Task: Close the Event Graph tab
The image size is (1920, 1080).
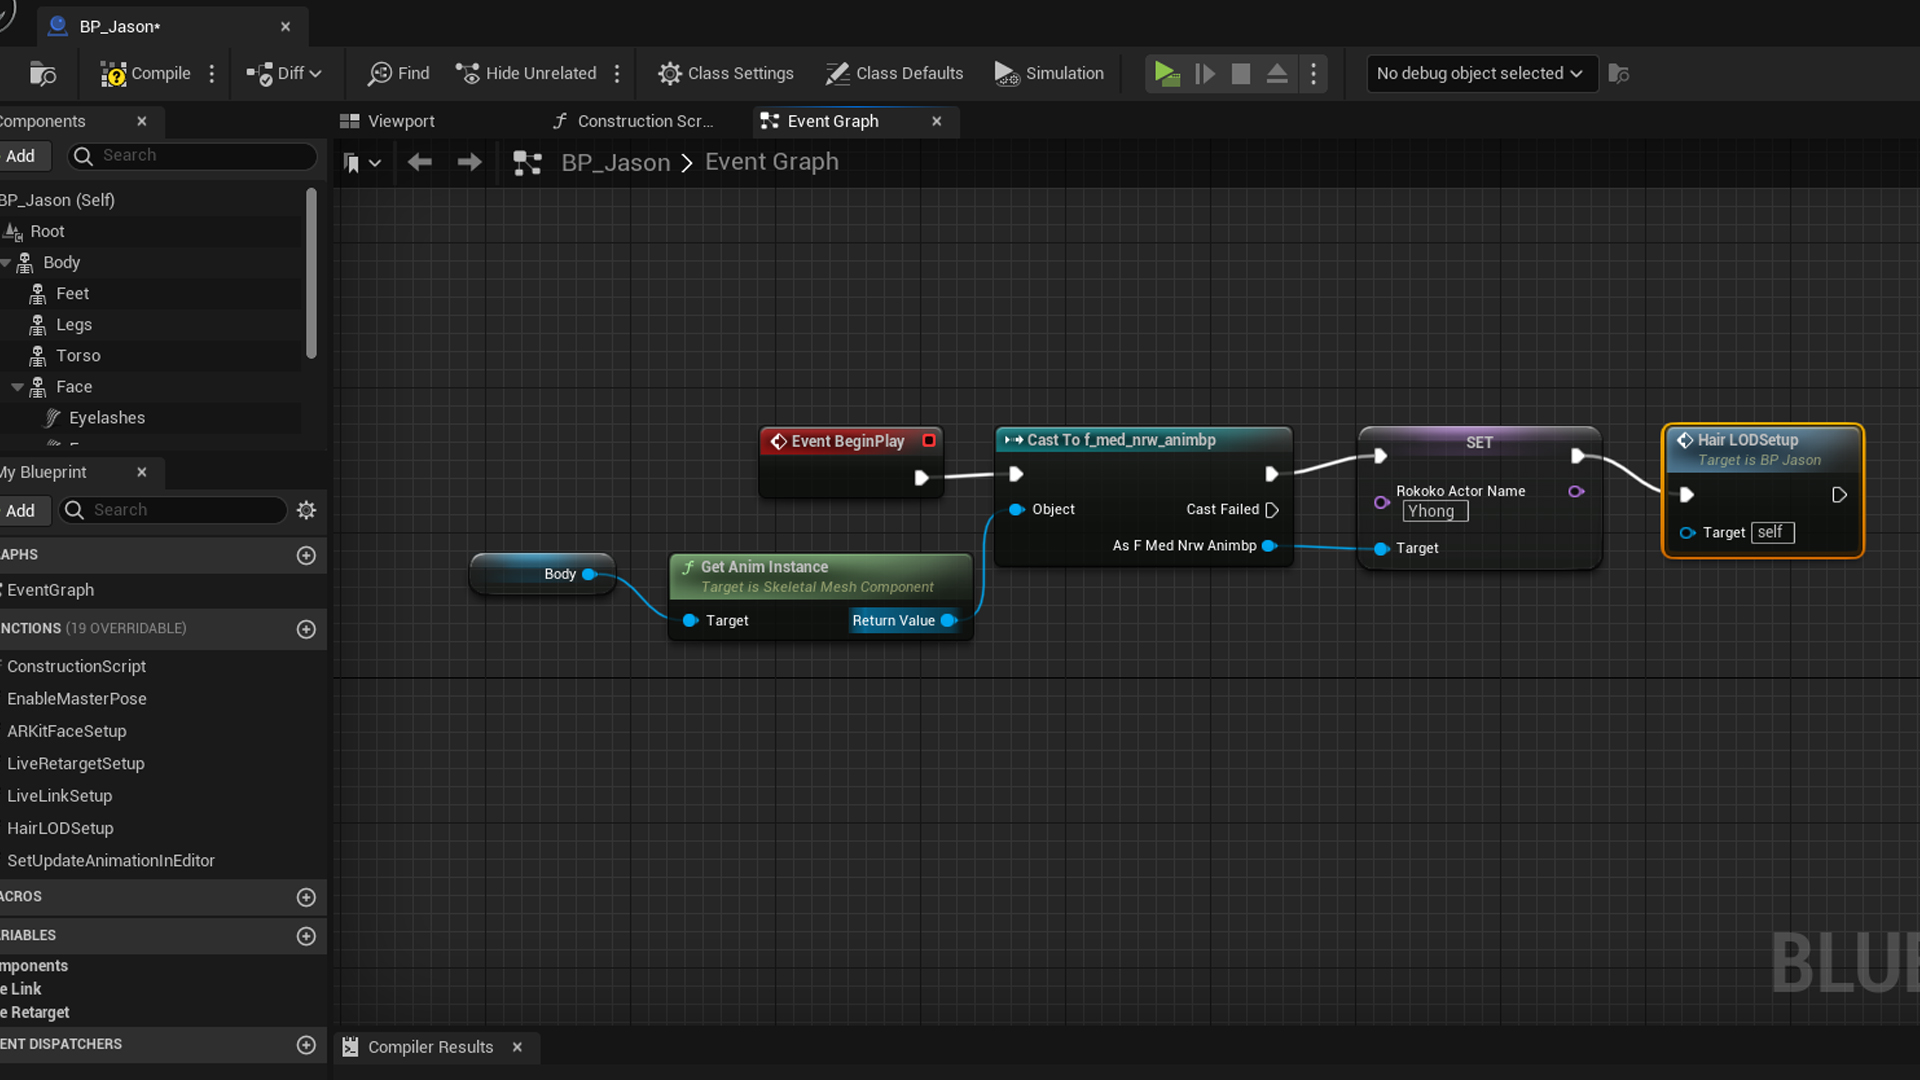Action: tap(937, 121)
